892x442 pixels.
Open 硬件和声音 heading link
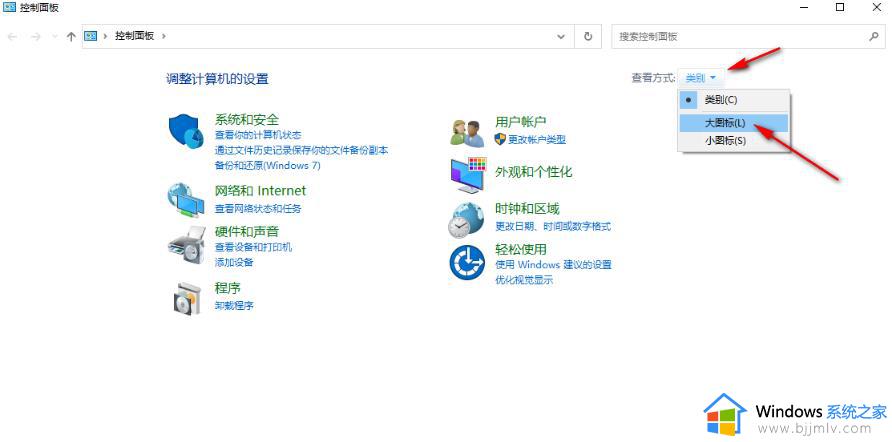247,232
